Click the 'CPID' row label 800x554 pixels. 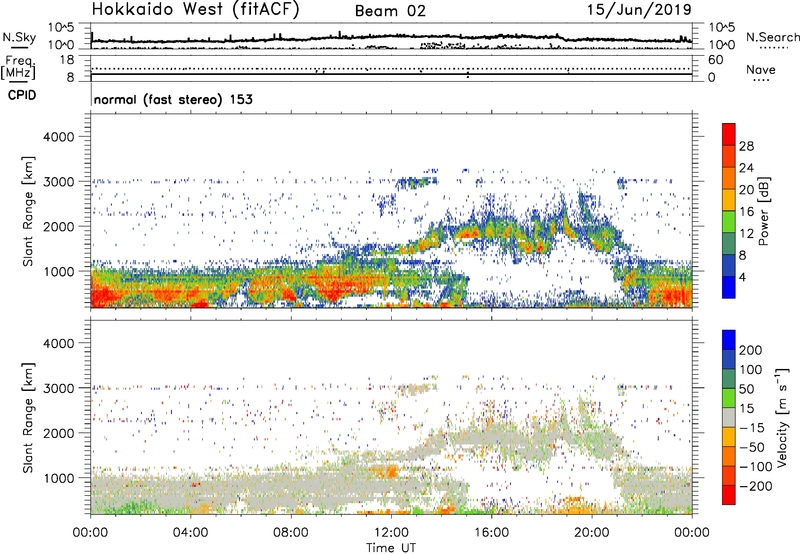(22, 95)
